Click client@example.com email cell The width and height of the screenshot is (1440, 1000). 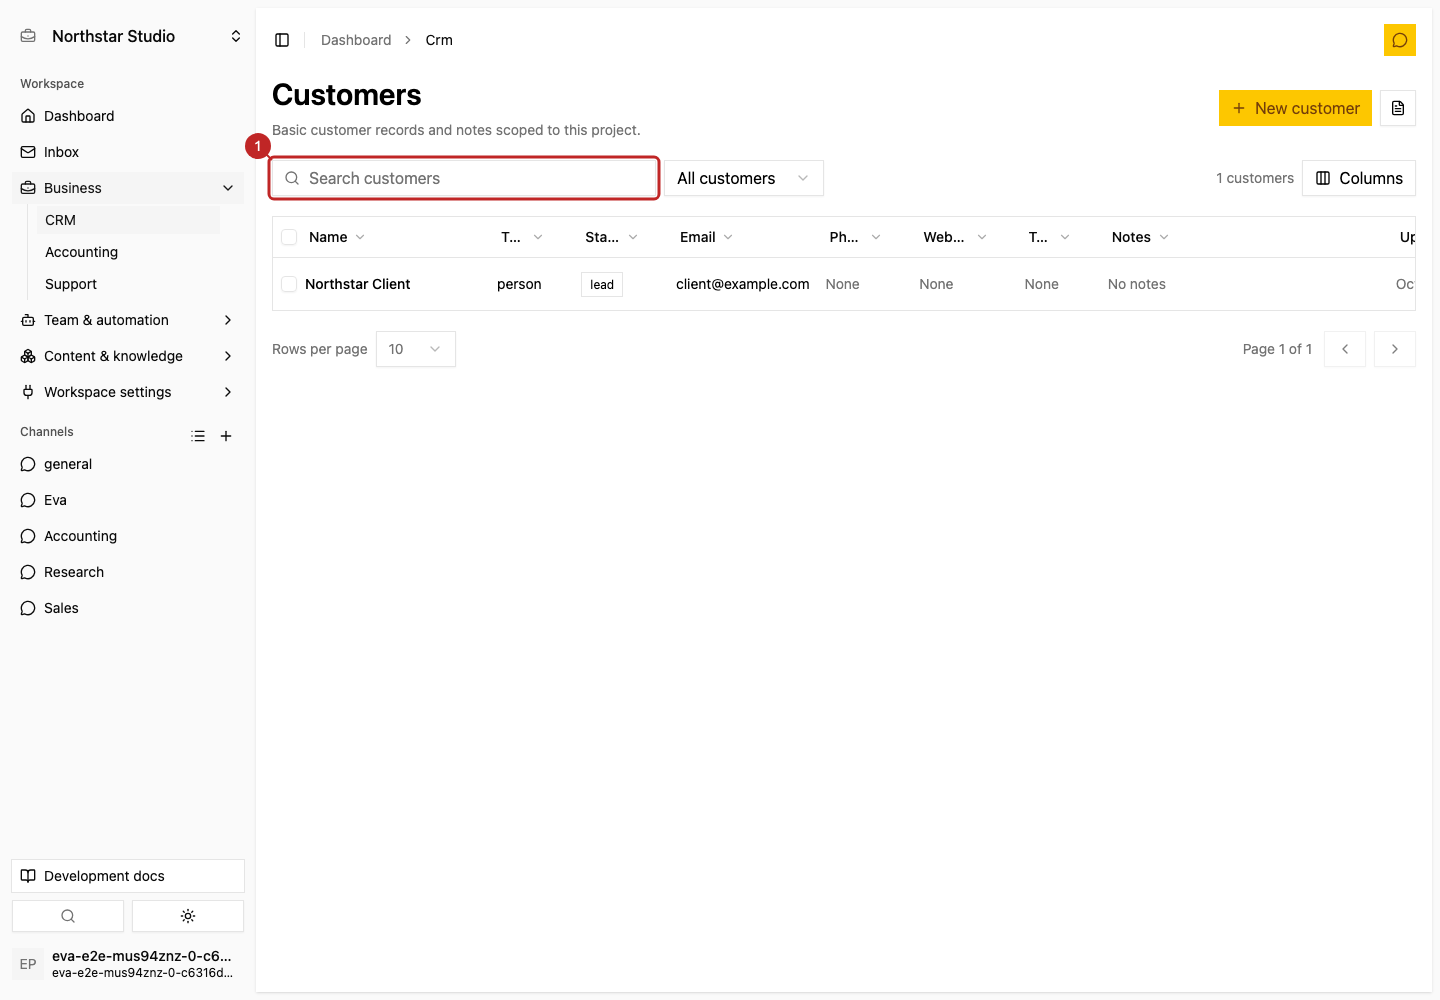pos(743,284)
